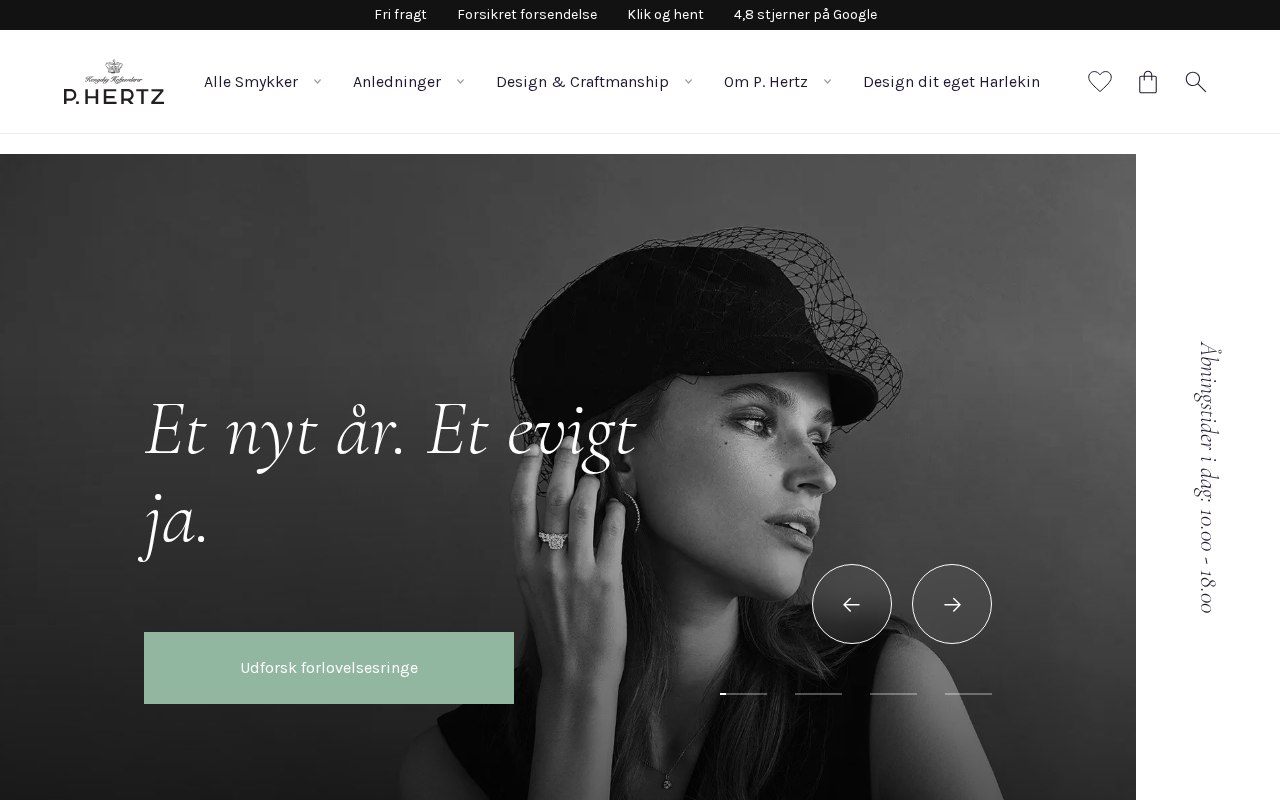Expand the Anledninger dropdown arrow
This screenshot has height=800, width=1280.
[460, 82]
